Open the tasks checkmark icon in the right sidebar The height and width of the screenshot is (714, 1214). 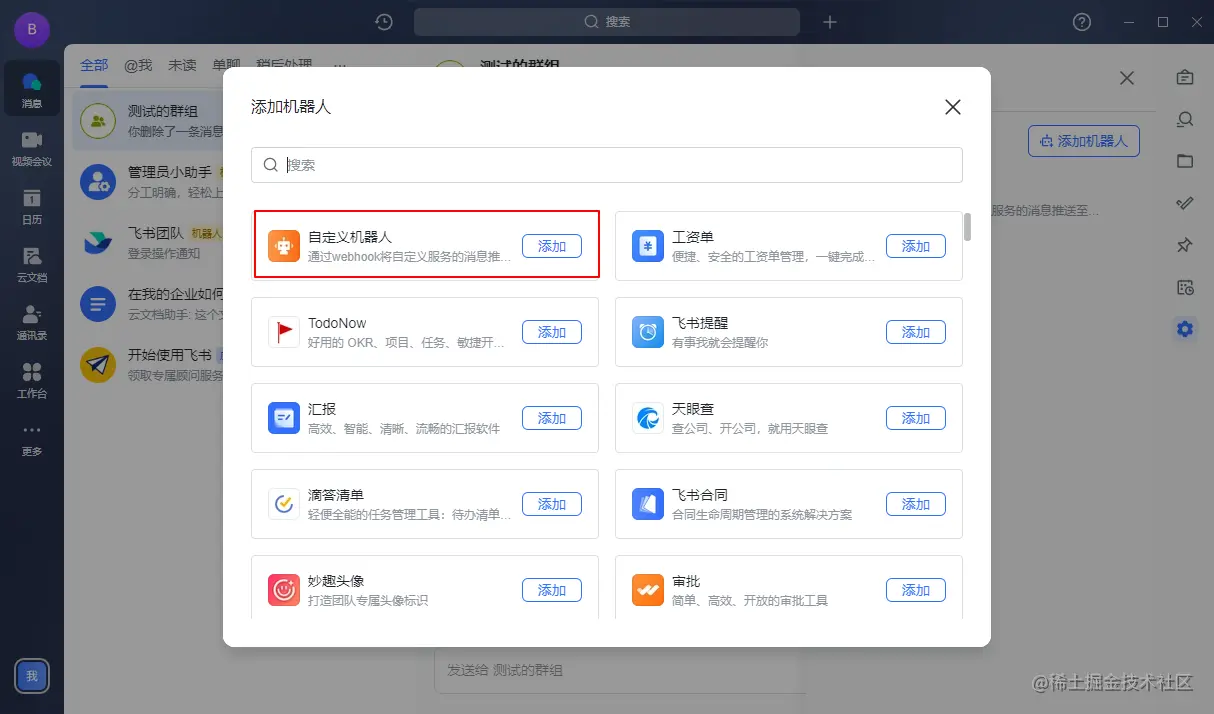click(x=1185, y=203)
